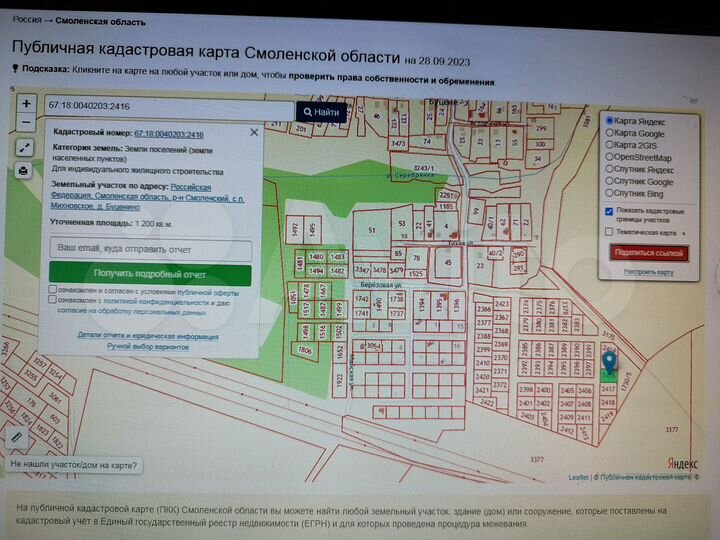This screenshot has height=540, width=720.
Task: Zoom in the map with plus button
Action: coord(26,104)
